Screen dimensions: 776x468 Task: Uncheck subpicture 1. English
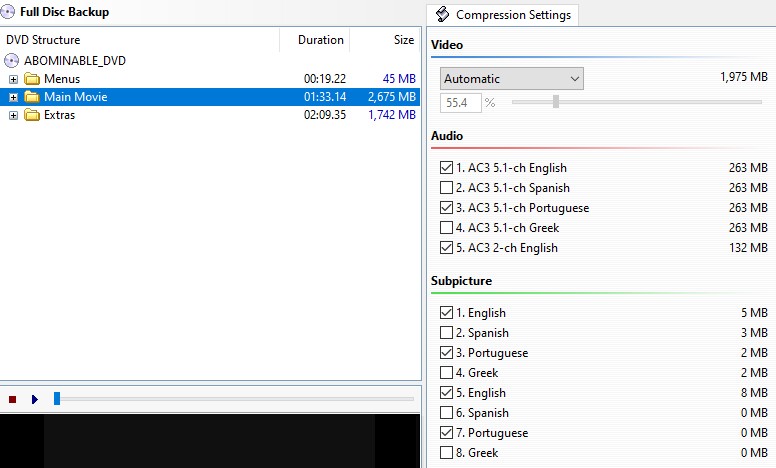[446, 313]
